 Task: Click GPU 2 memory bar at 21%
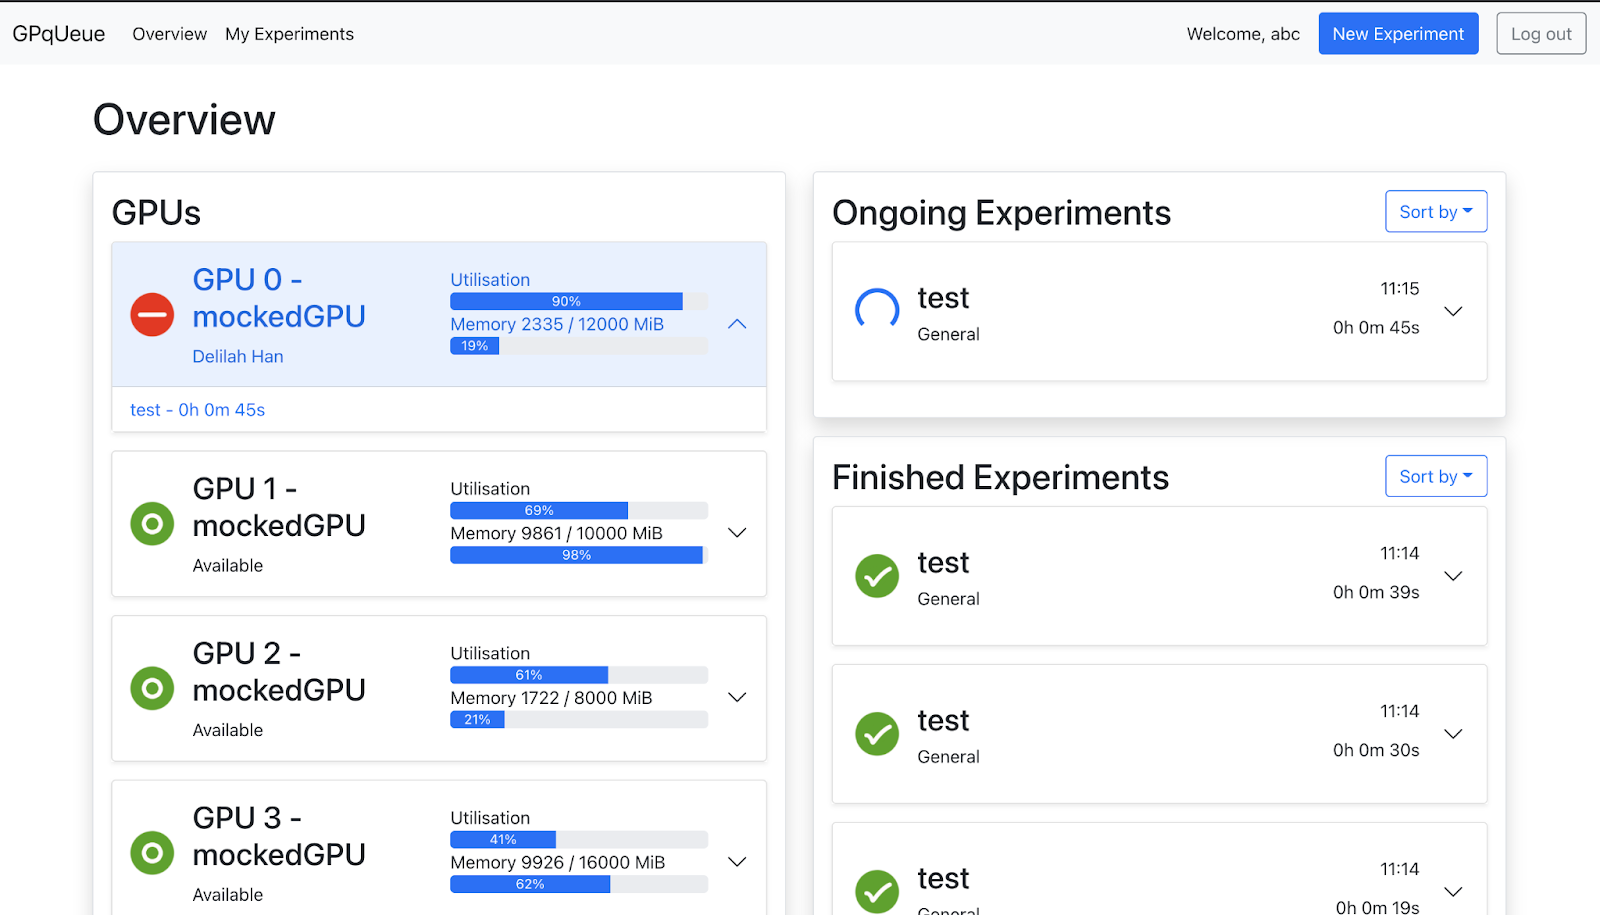(x=579, y=719)
